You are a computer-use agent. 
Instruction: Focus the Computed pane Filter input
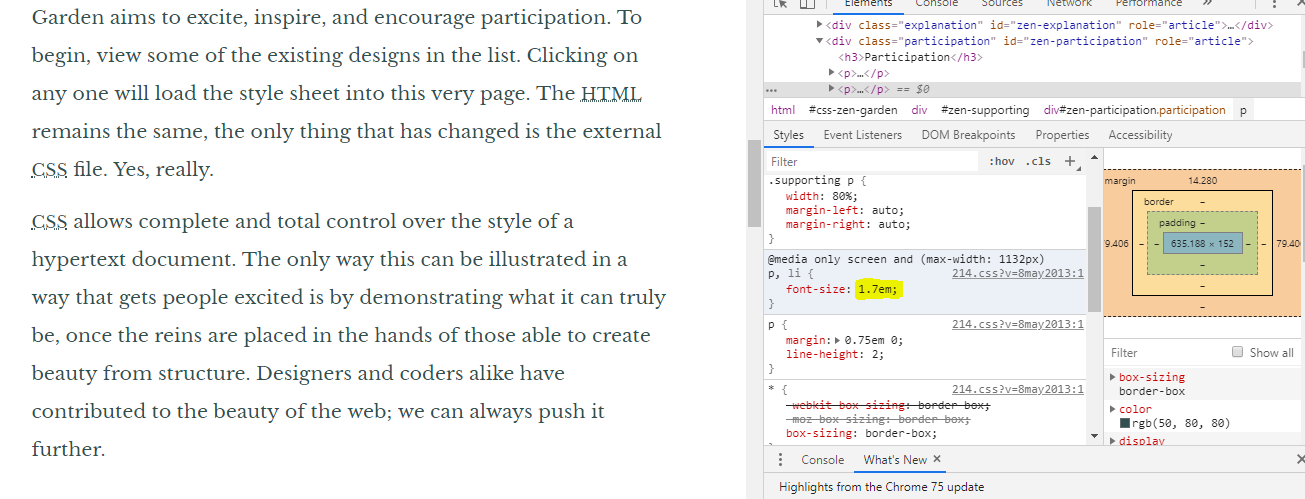(1165, 352)
